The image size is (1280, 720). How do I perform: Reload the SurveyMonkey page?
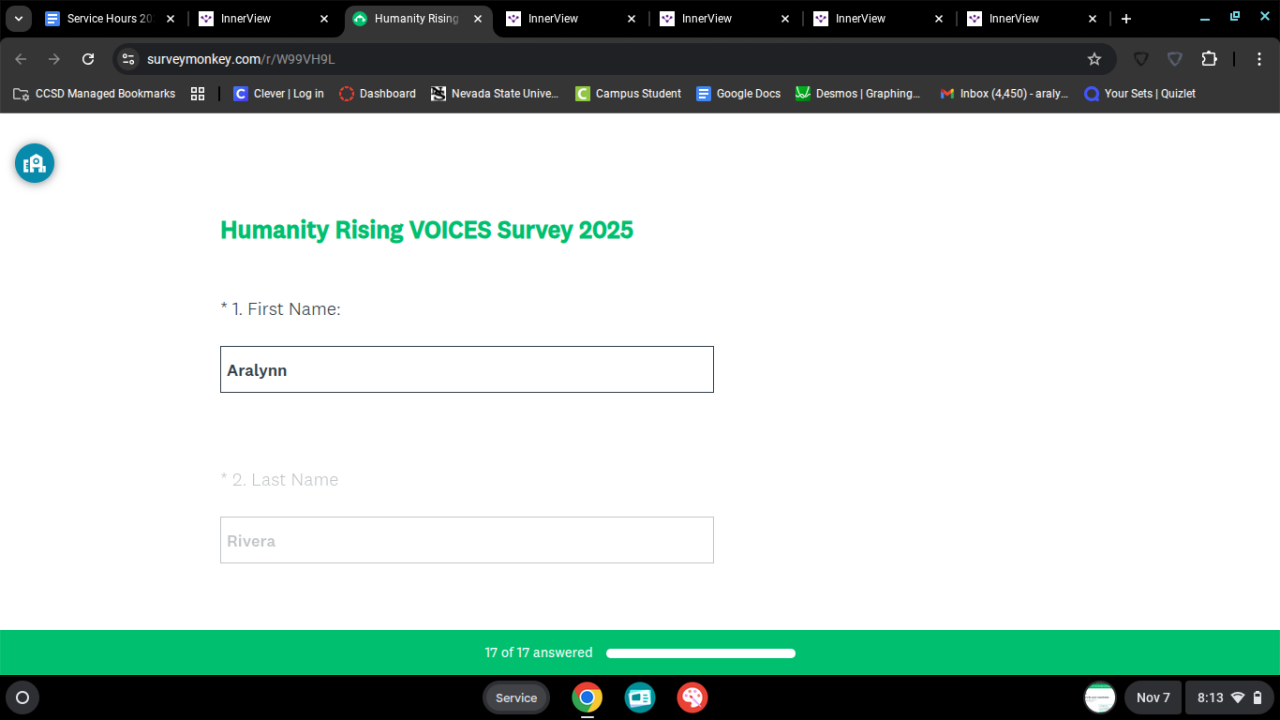pos(88,59)
